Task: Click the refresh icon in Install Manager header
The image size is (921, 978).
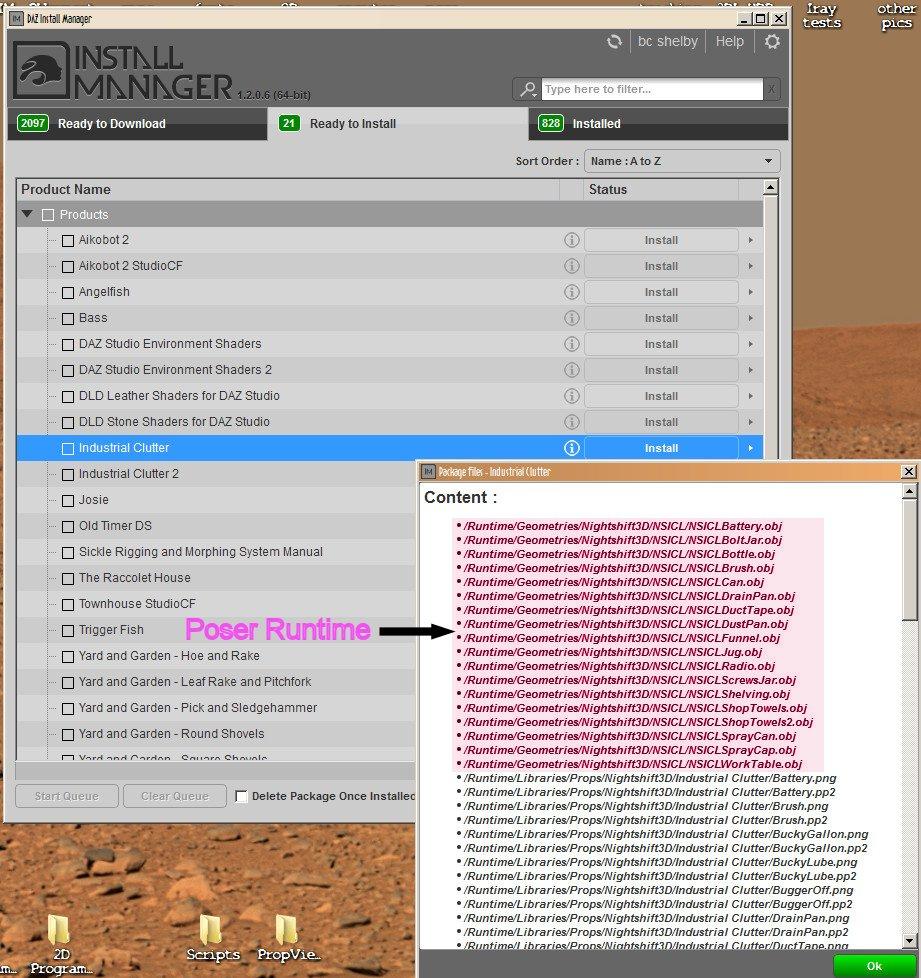Action: tap(614, 42)
